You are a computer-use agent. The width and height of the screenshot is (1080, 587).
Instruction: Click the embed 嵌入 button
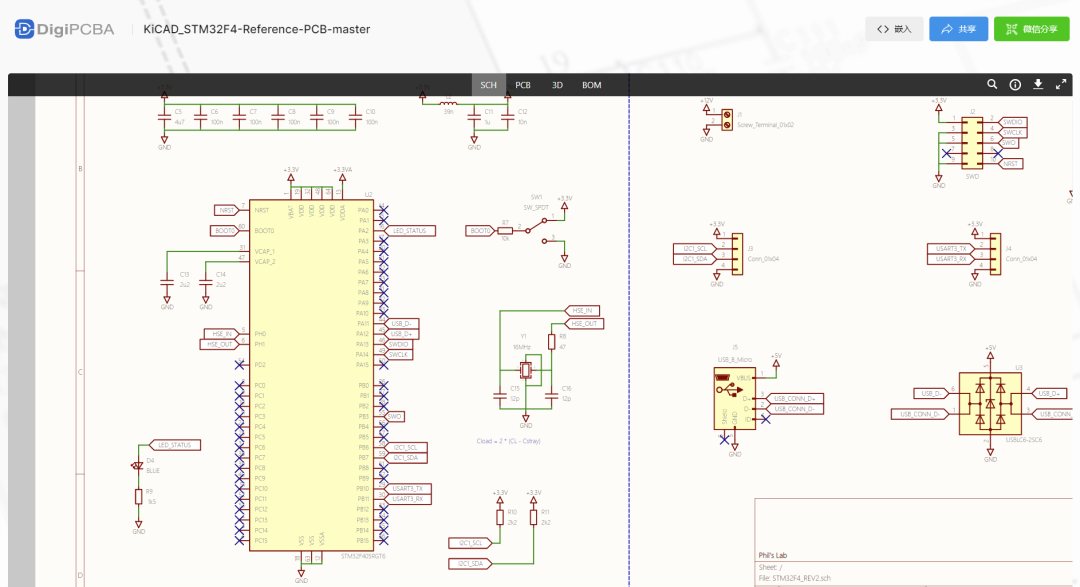(894, 29)
